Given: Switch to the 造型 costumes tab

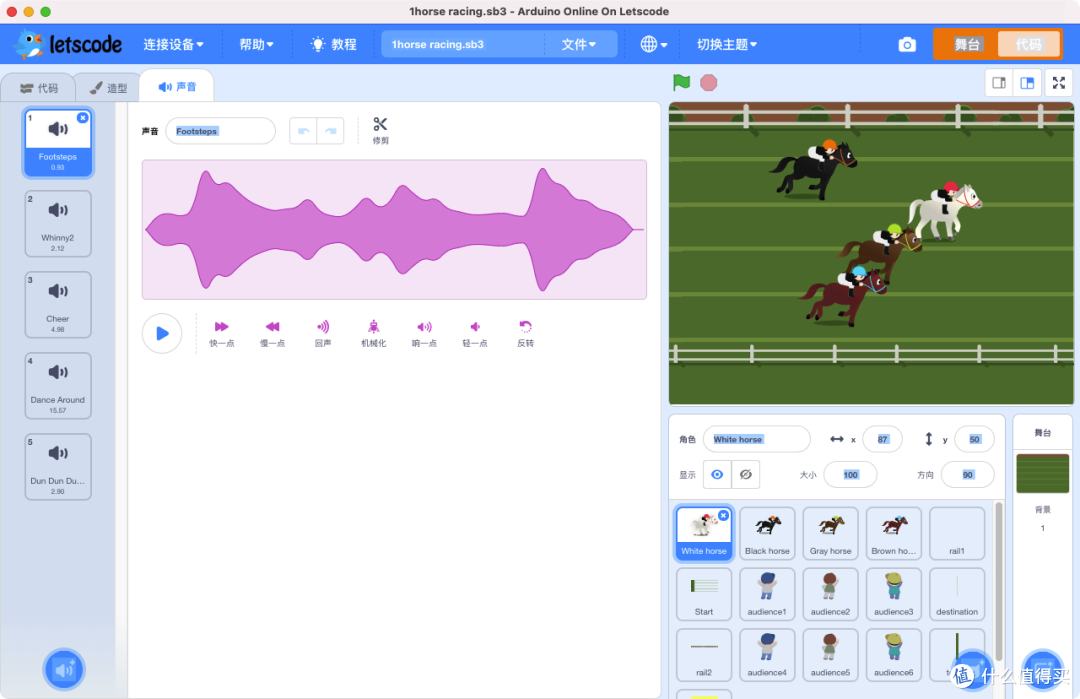Looking at the screenshot, I should pos(109,88).
